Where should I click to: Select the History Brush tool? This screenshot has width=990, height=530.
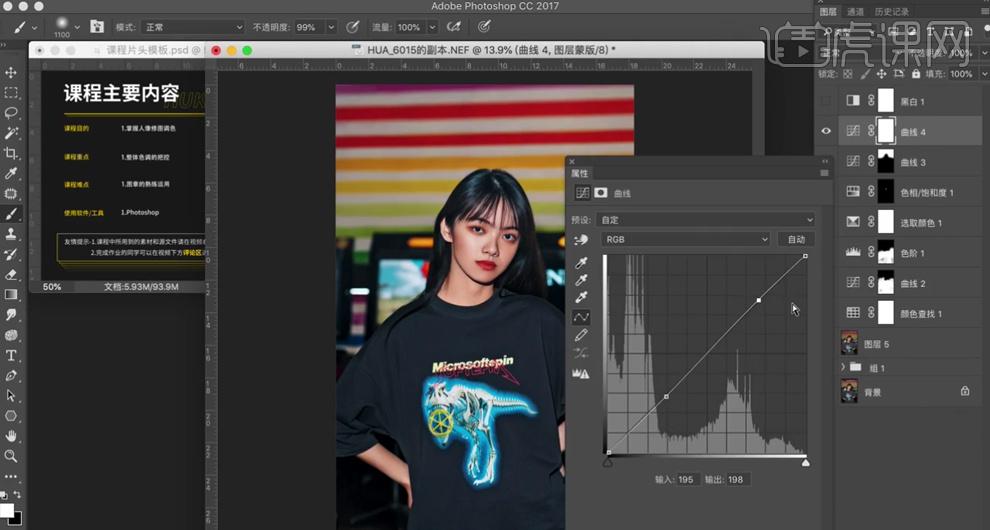click(x=11, y=255)
